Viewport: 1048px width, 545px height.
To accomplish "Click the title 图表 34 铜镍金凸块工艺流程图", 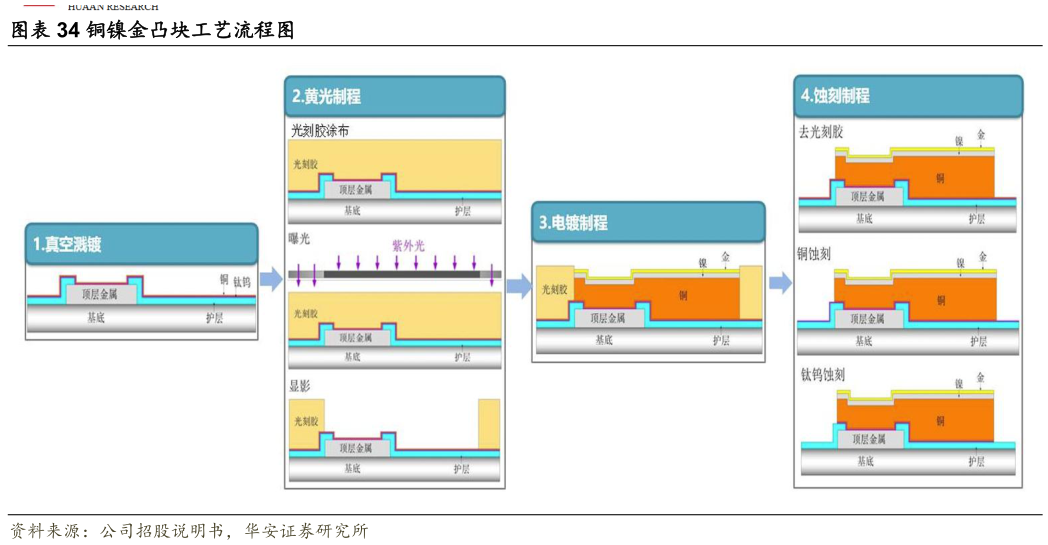I will [152, 30].
